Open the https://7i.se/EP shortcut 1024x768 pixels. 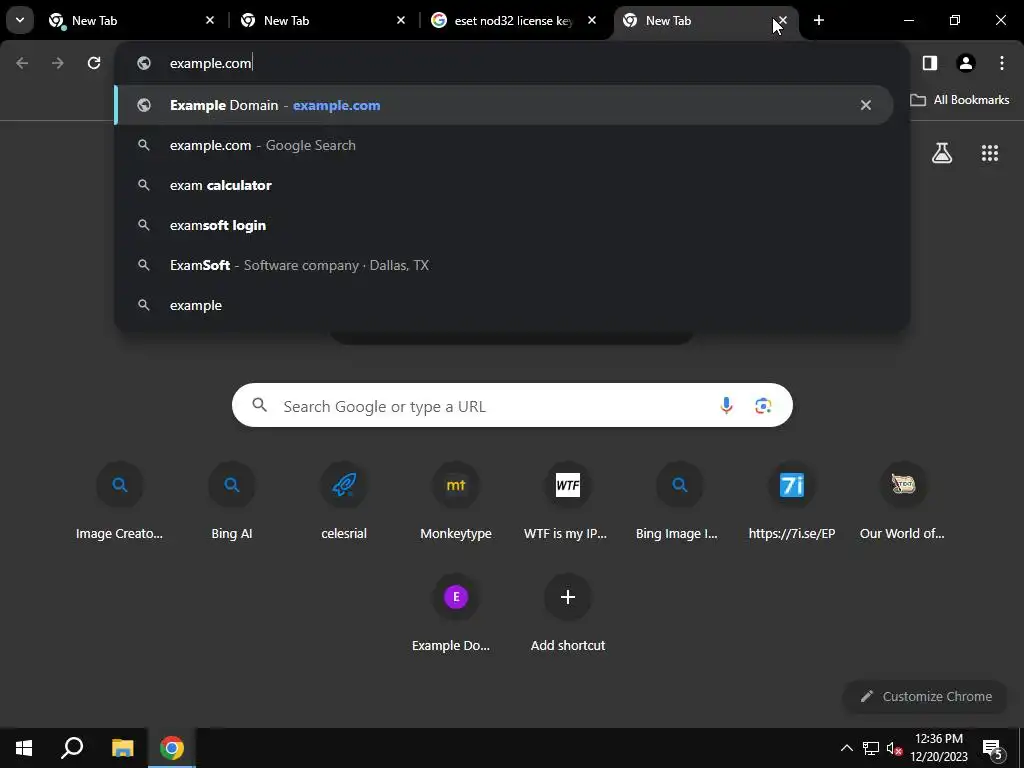tap(792, 502)
